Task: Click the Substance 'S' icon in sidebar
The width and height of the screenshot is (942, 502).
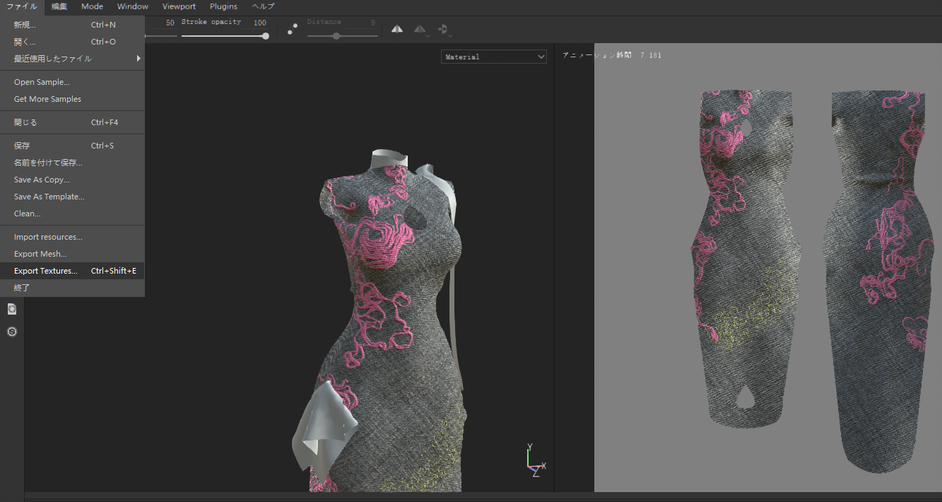Action: (12, 331)
